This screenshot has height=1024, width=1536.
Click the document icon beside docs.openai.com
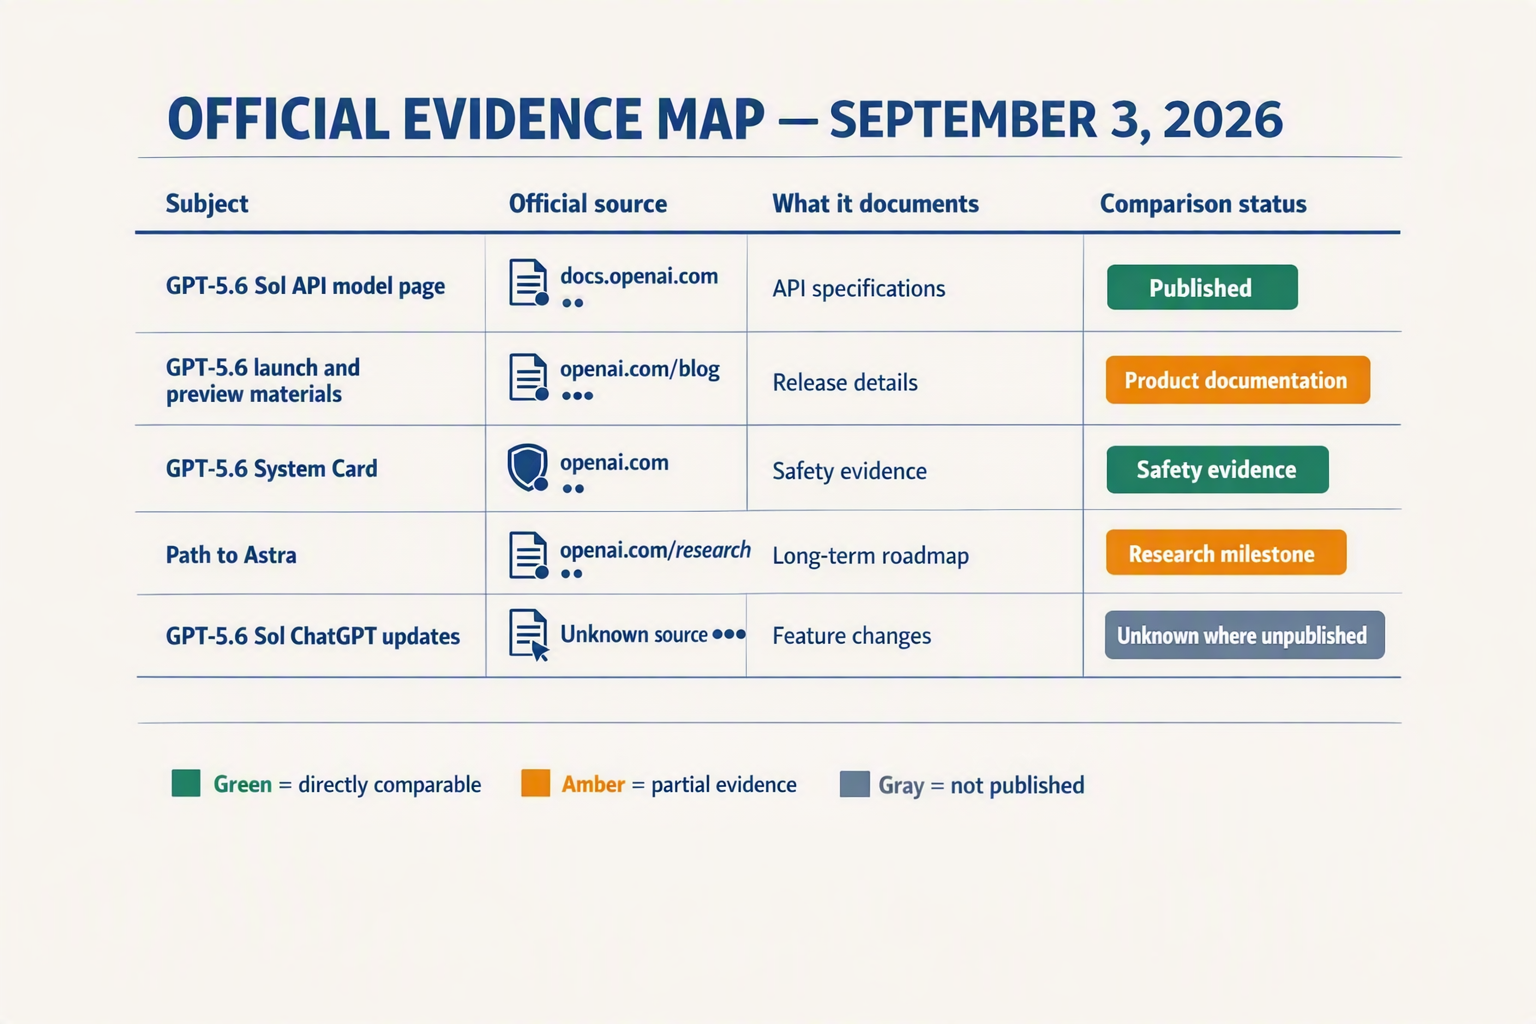[528, 282]
